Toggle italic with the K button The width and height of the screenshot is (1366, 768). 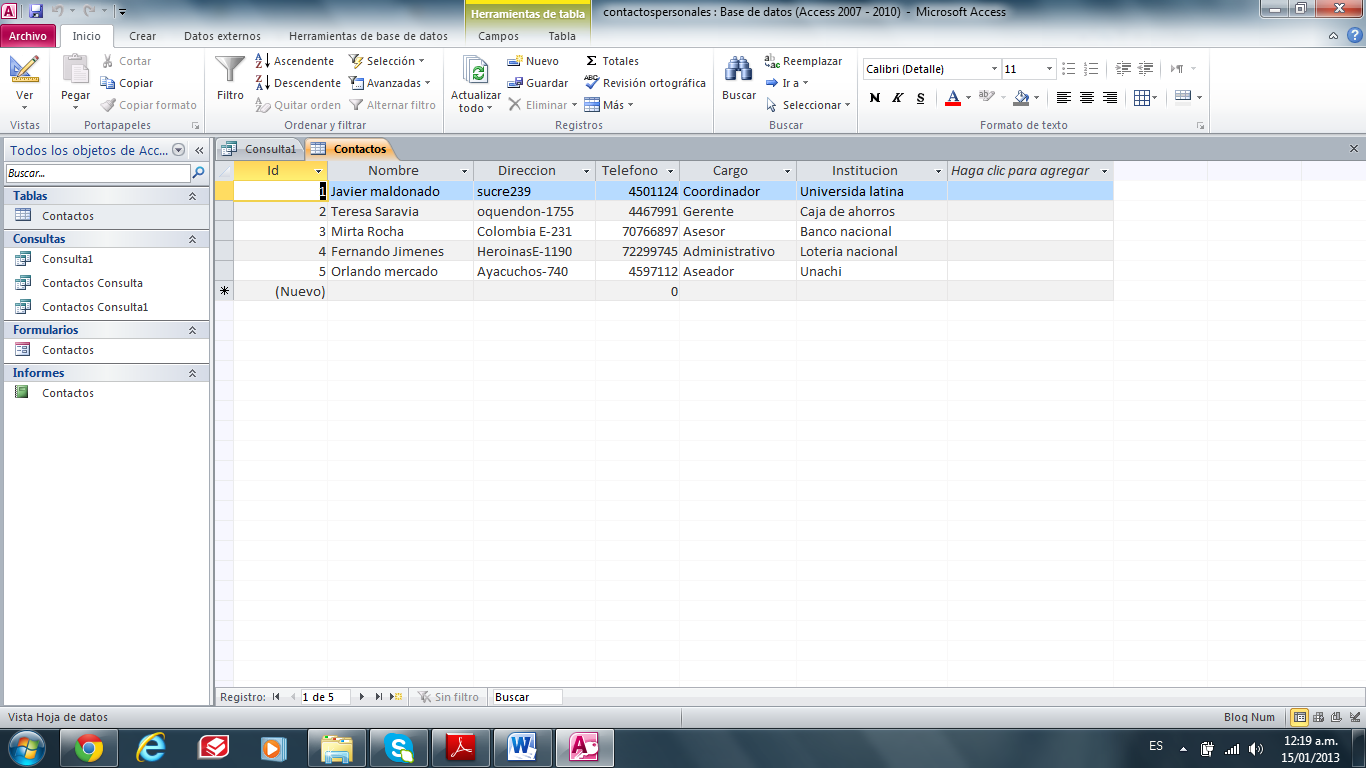896,97
